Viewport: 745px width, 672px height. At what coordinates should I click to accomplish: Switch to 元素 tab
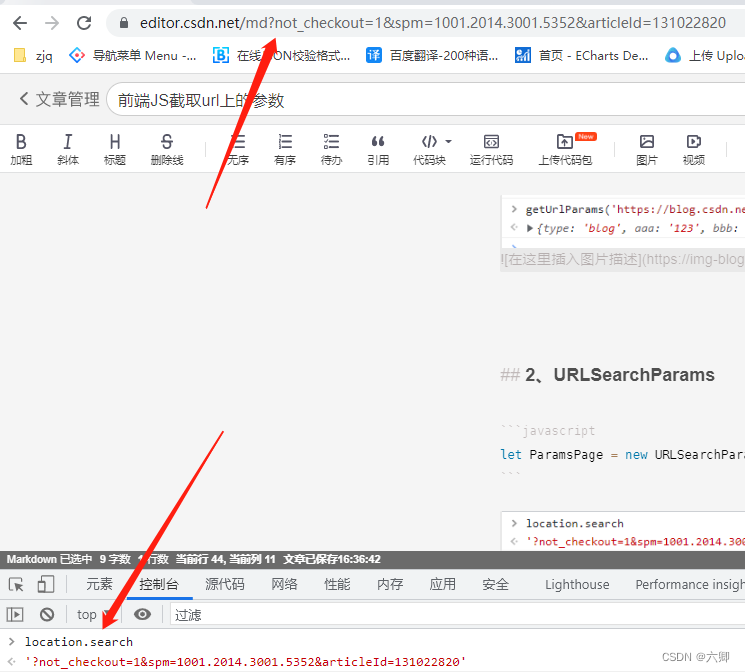99,584
